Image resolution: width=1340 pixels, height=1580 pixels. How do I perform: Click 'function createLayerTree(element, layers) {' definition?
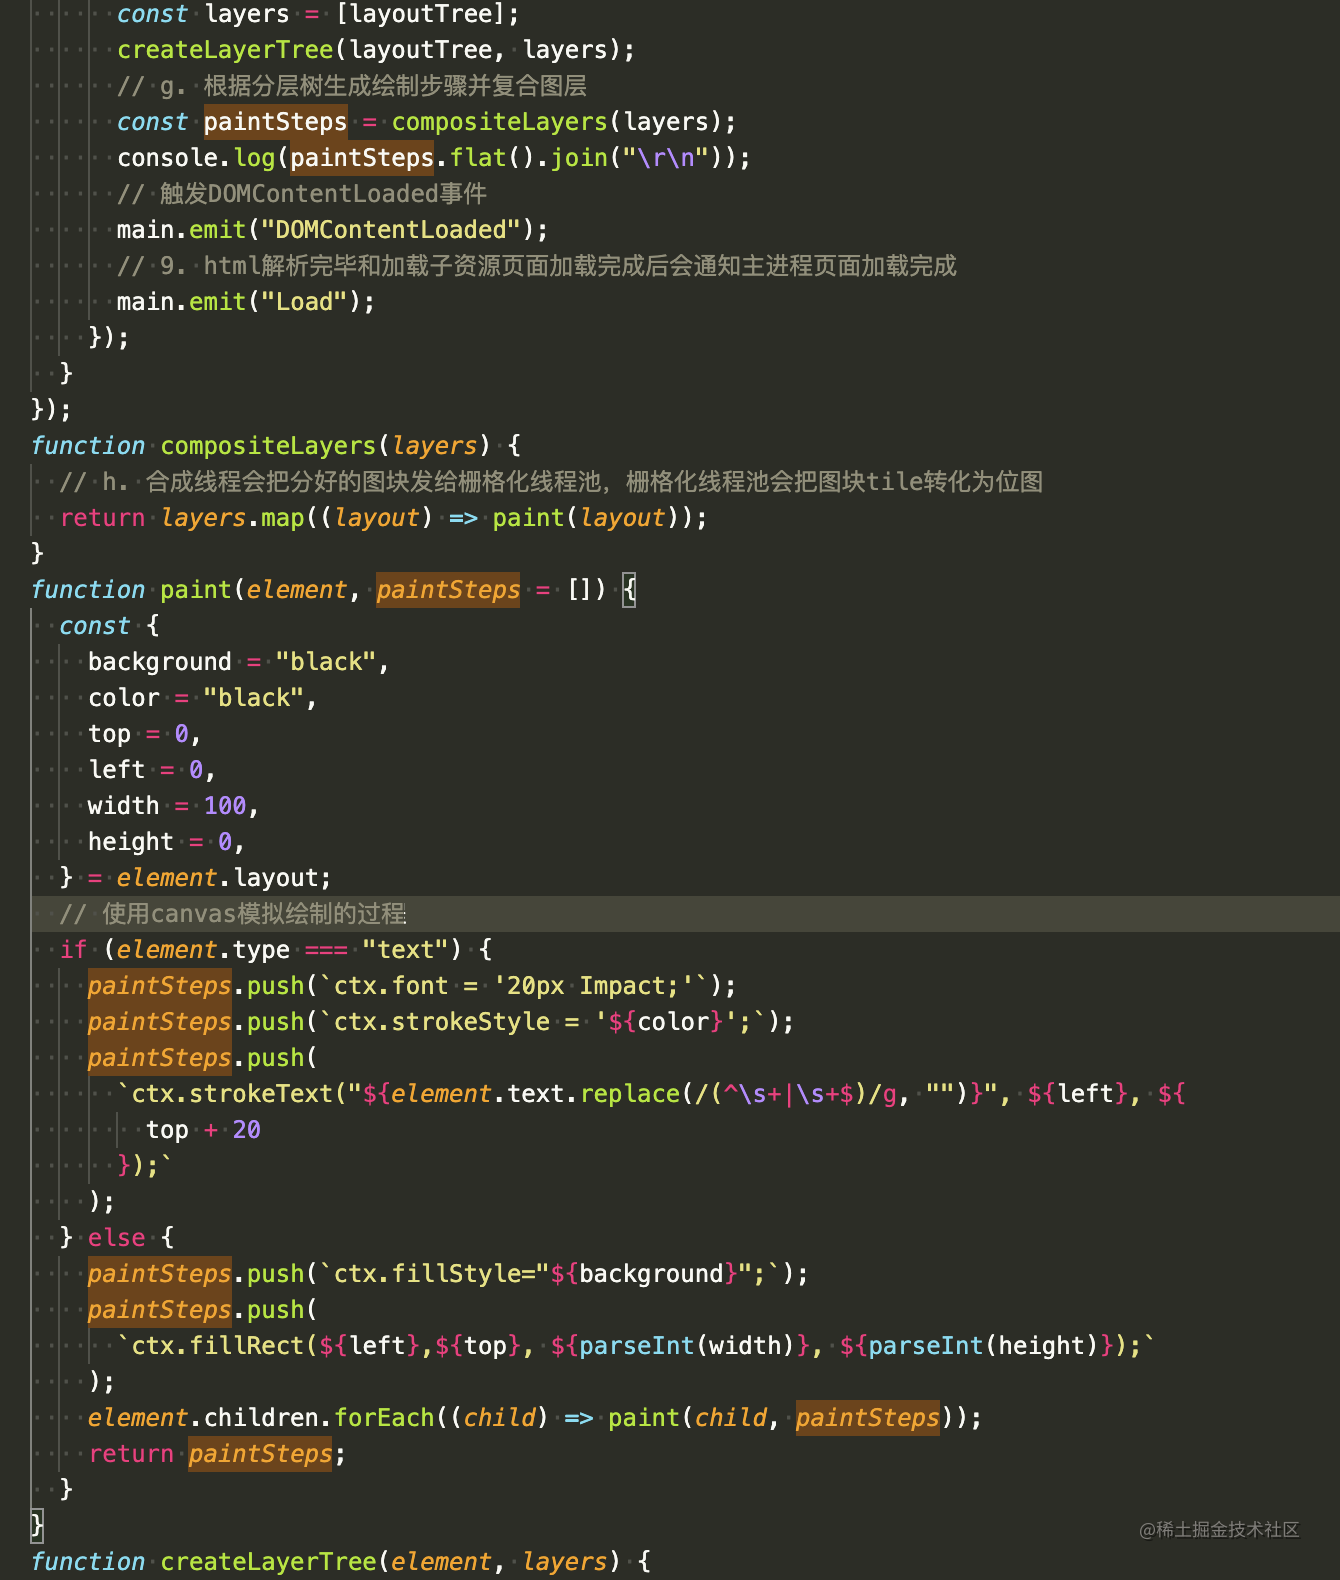pyautogui.click(x=341, y=1562)
